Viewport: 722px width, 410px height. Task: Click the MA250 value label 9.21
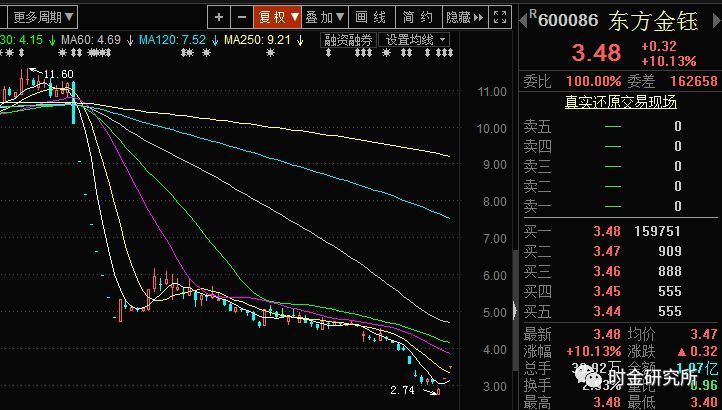(x=260, y=40)
